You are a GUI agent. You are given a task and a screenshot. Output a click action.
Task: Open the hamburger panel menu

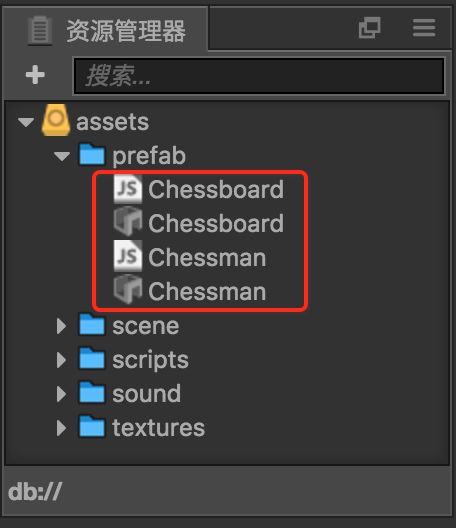424,28
